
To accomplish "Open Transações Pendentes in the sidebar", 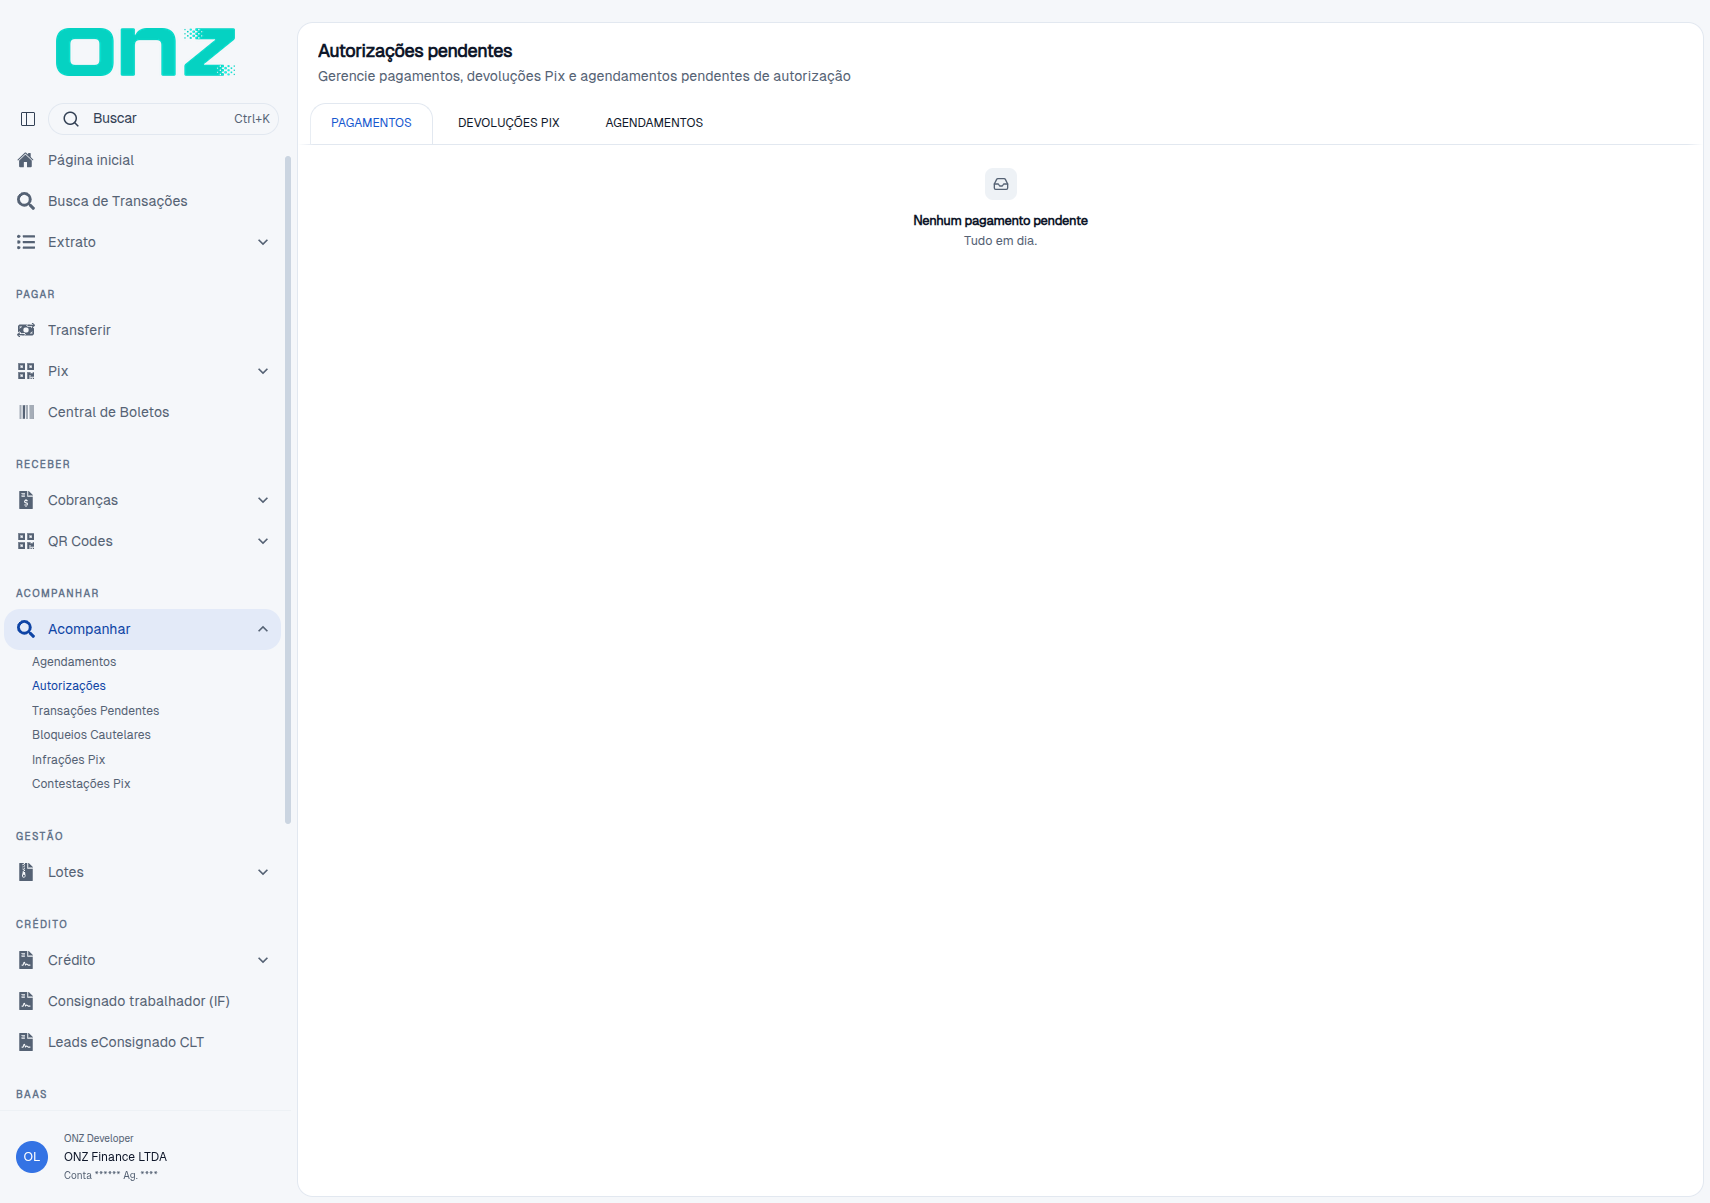I will (96, 711).
